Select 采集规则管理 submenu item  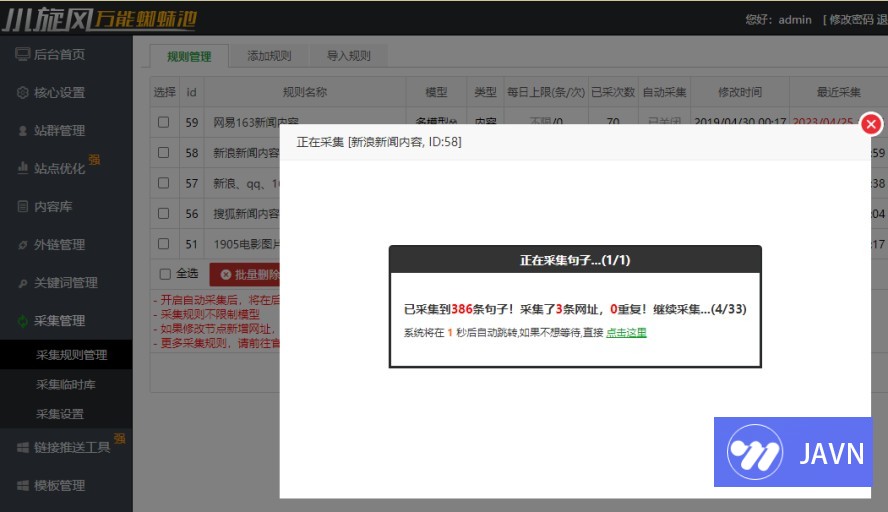pyautogui.click(x=71, y=355)
